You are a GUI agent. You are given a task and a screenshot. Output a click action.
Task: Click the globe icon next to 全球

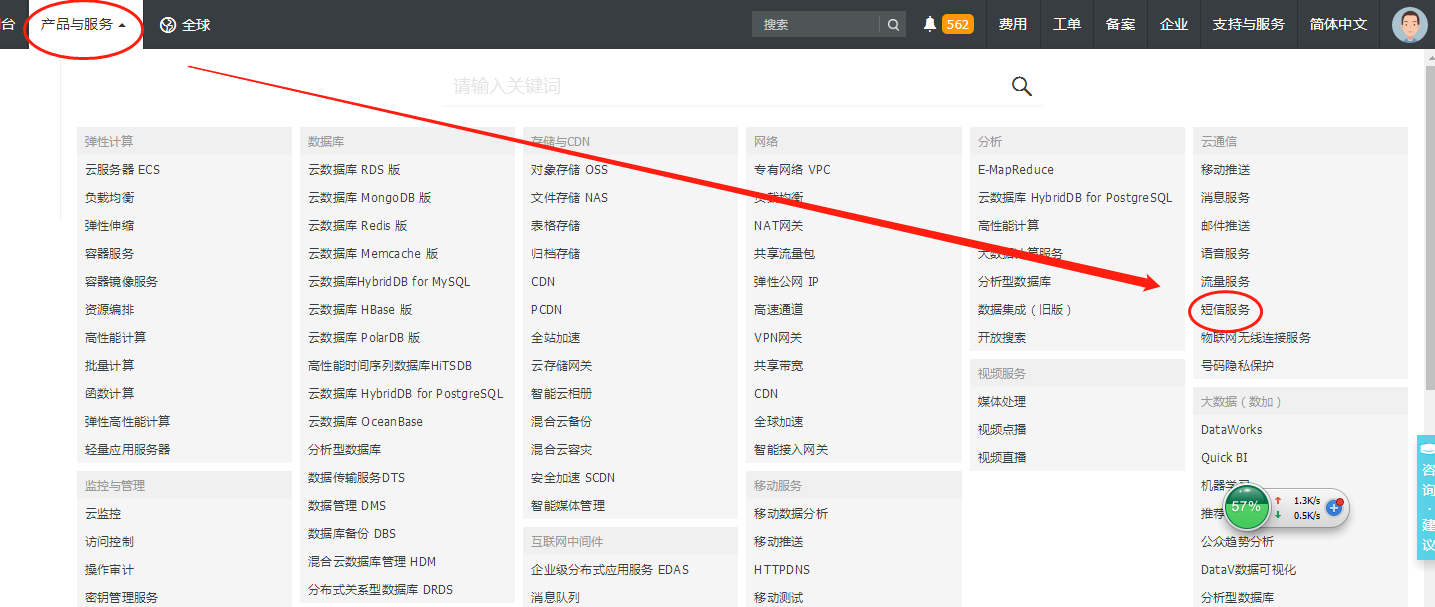[x=168, y=25]
